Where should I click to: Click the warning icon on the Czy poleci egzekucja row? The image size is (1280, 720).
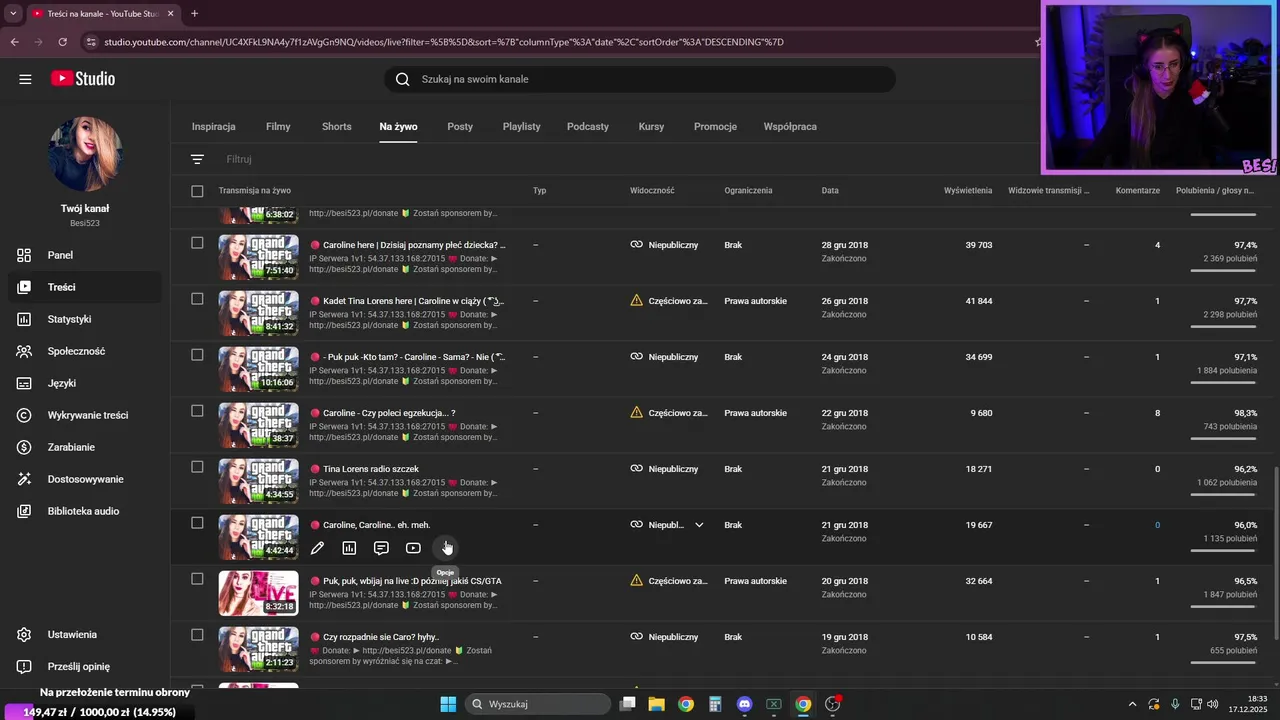click(637, 412)
